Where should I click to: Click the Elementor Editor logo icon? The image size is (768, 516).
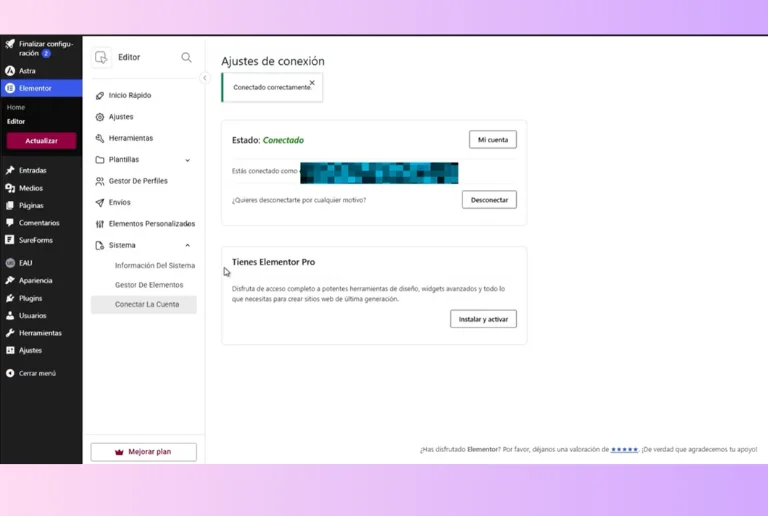coord(101,57)
